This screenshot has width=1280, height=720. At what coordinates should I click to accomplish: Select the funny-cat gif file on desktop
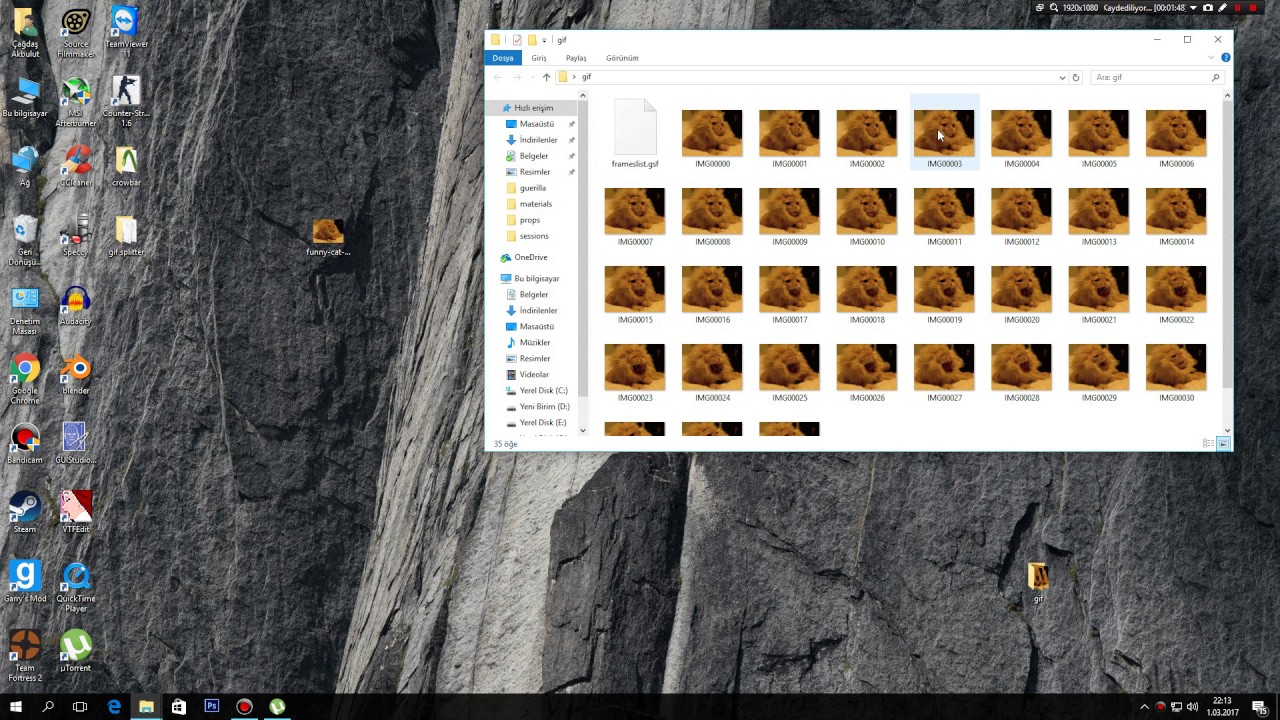[x=328, y=238]
